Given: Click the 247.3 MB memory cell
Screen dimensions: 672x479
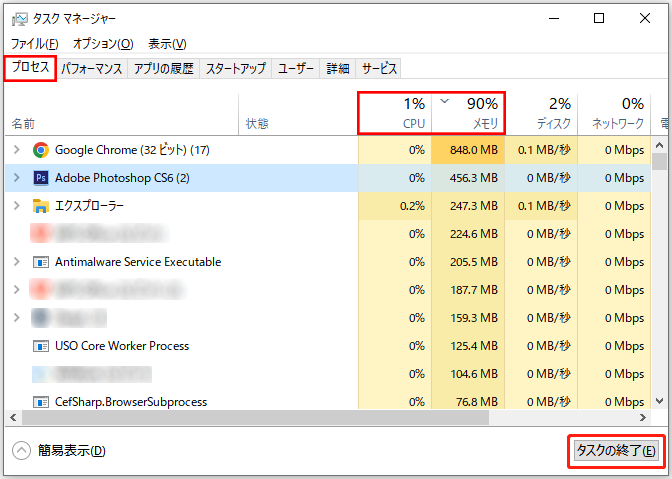Looking at the screenshot, I should click(468, 206).
